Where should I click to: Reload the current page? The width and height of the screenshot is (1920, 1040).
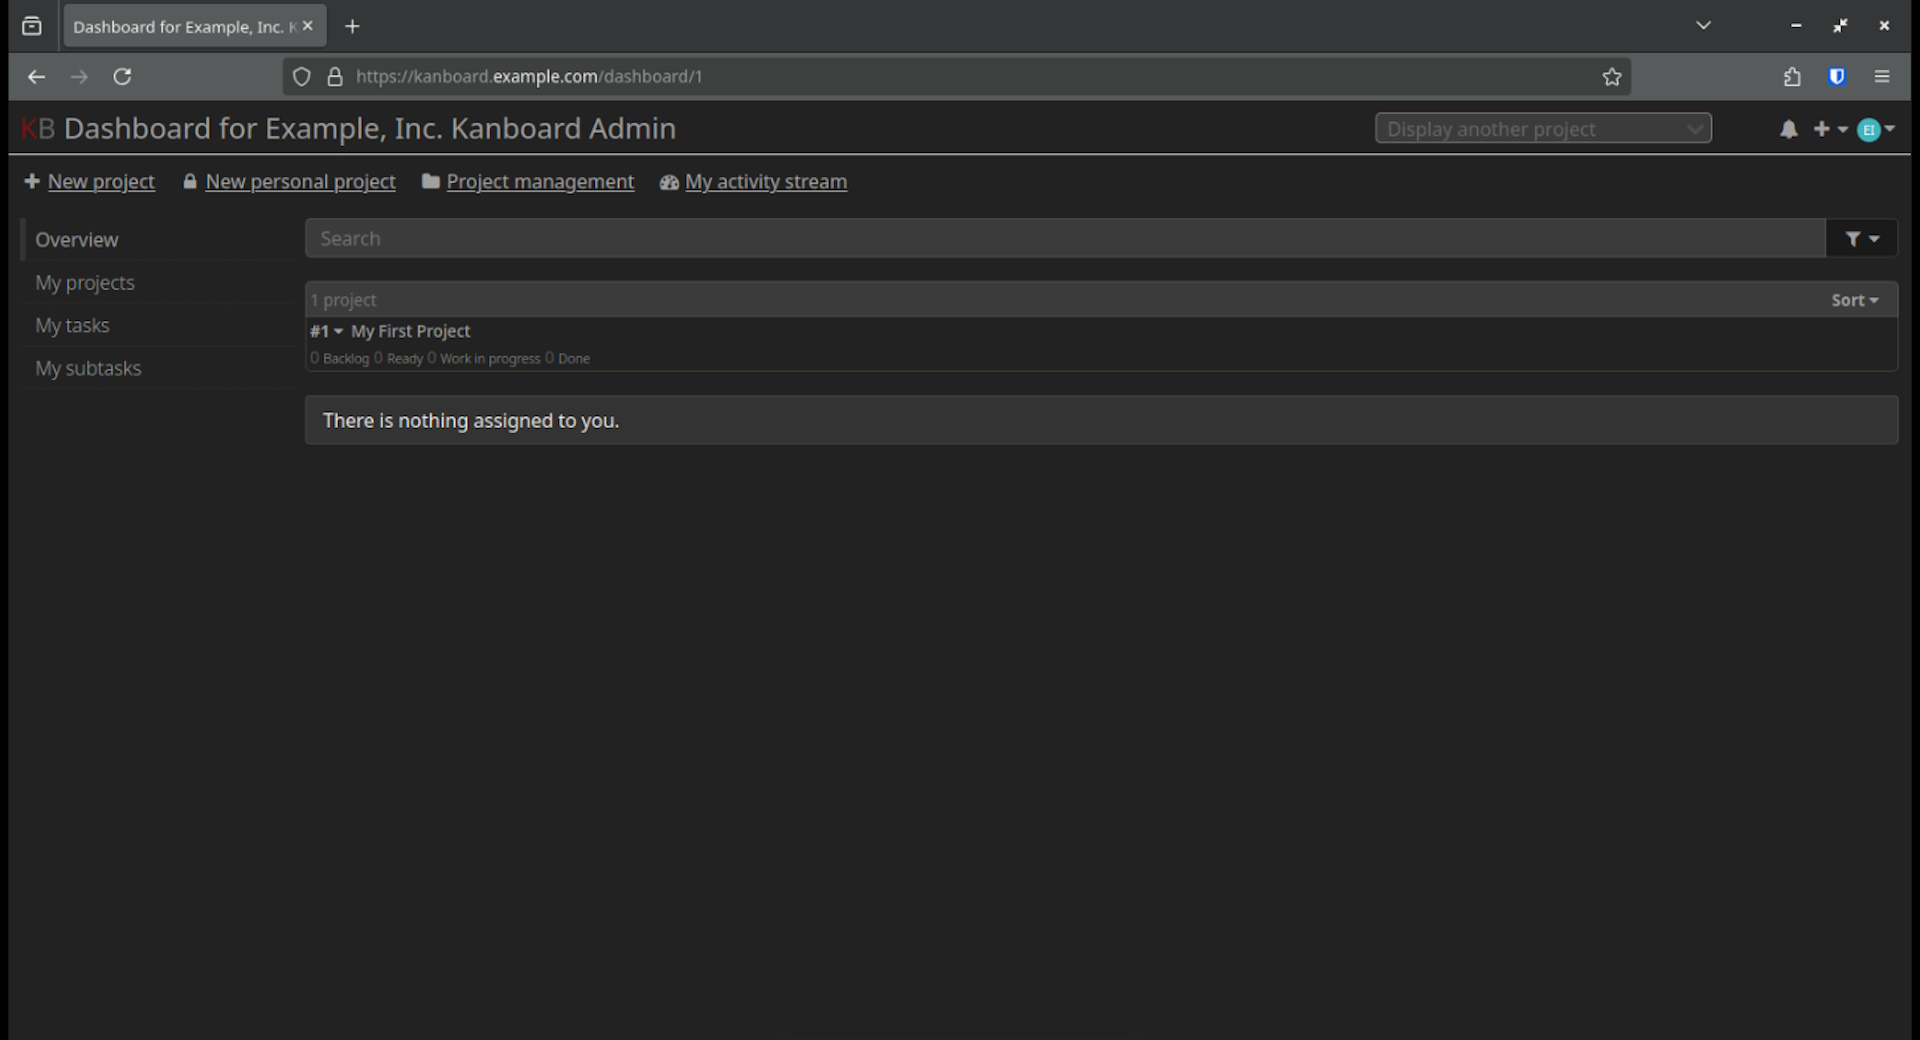click(x=122, y=77)
